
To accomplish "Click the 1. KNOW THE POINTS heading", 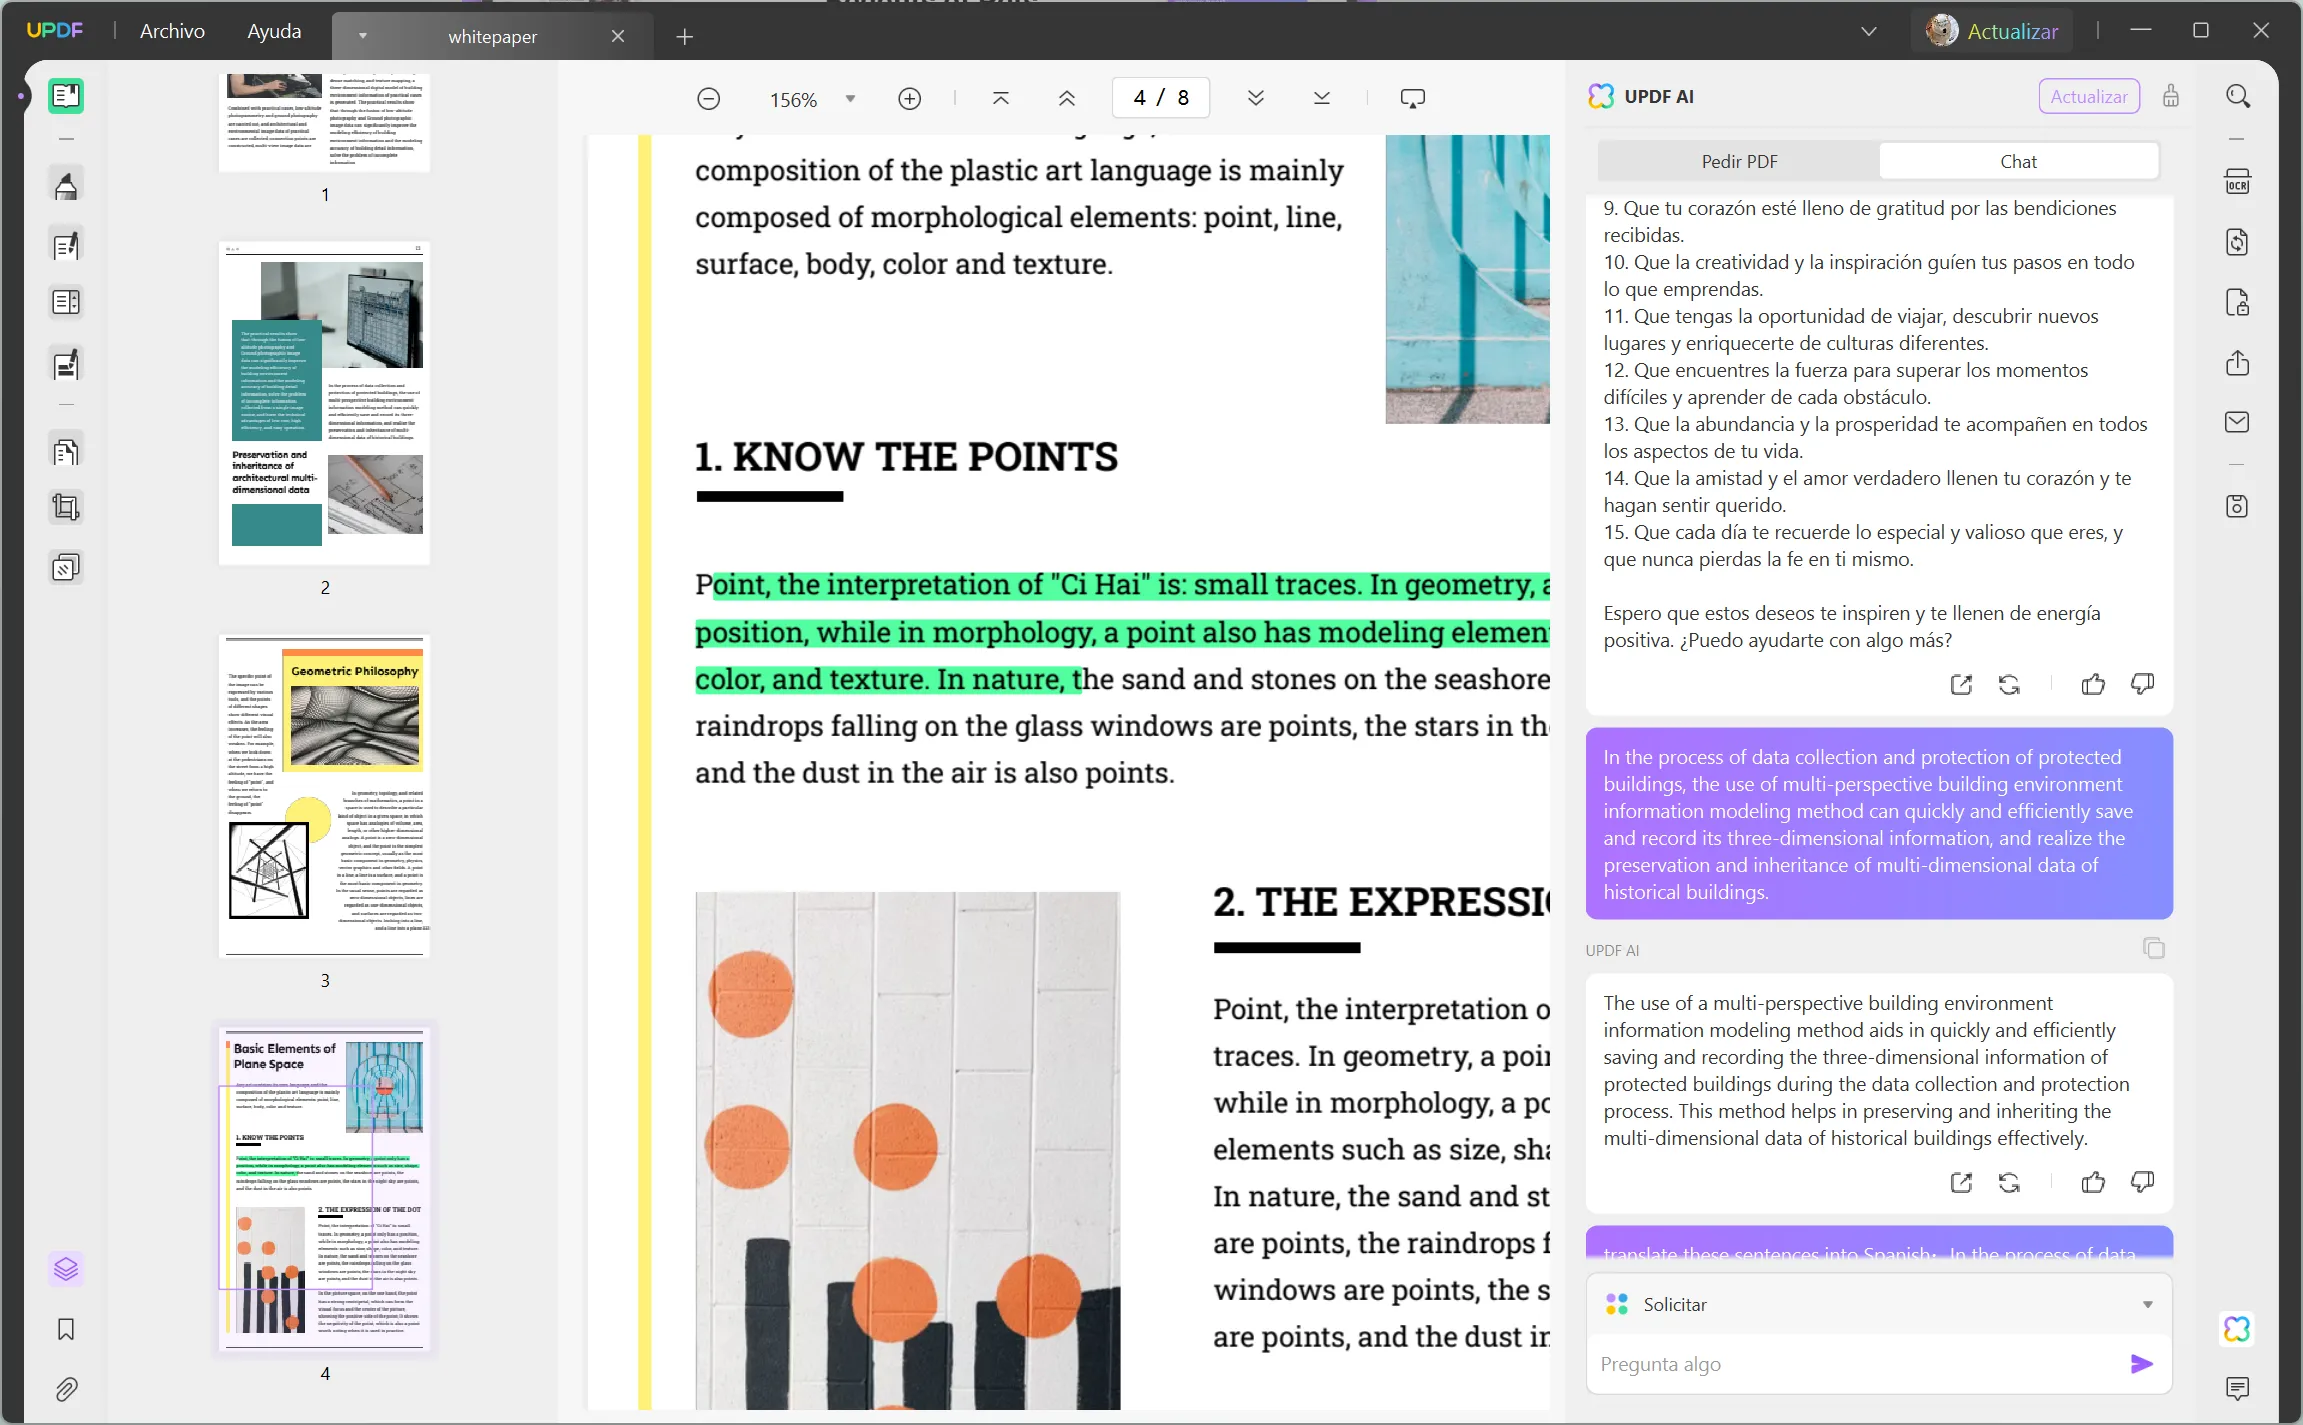I will [906, 457].
